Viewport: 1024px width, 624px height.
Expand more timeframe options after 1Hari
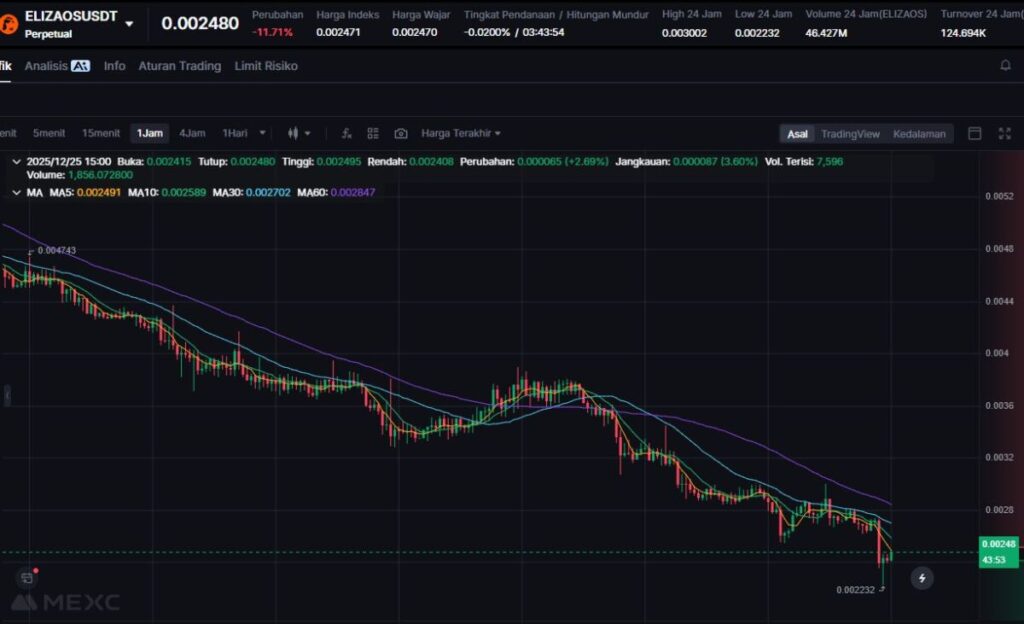[x=263, y=133]
